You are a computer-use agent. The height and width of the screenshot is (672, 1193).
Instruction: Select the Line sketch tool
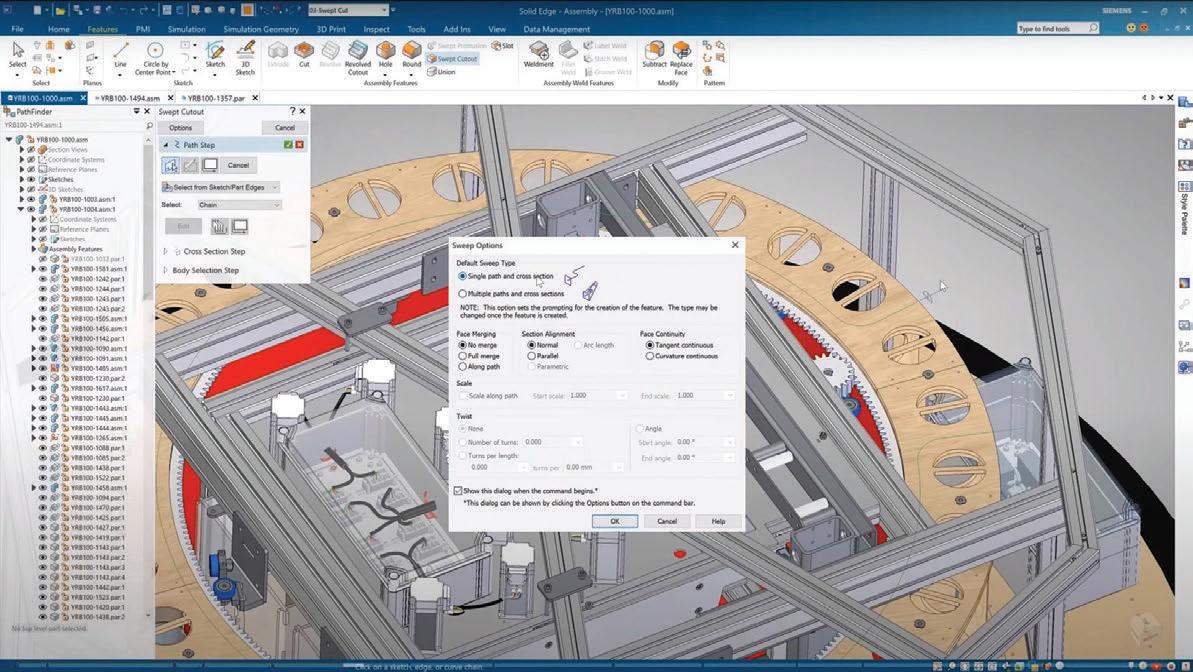click(120, 55)
